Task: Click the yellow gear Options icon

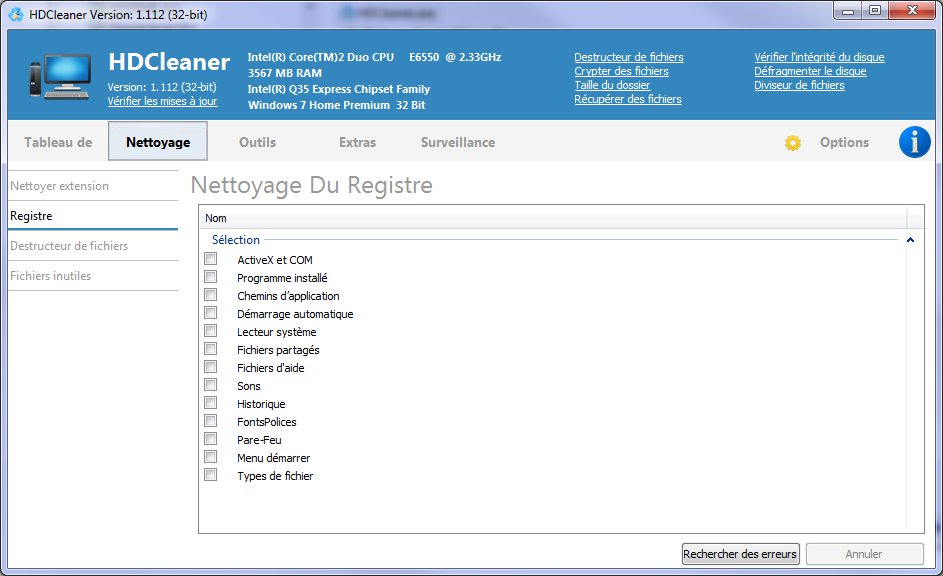Action: tap(793, 143)
